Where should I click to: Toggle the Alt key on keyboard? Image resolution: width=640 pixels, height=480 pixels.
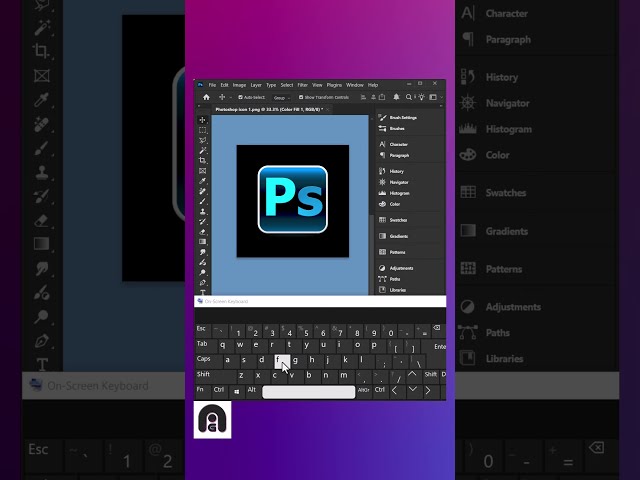click(253, 391)
